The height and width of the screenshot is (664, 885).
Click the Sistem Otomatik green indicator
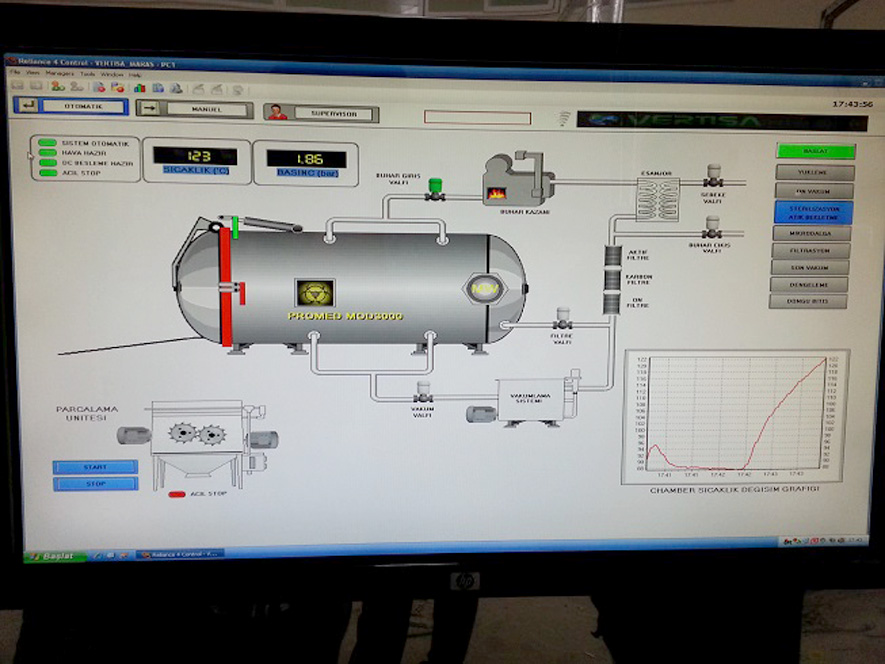pyautogui.click(x=48, y=143)
